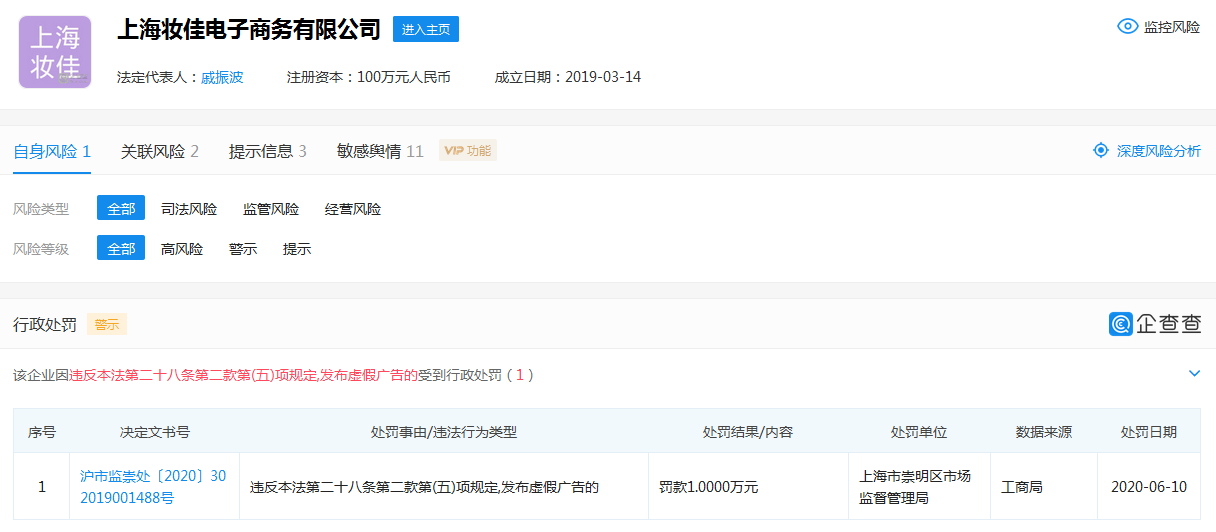Click the 上海妆佳 company logo thumbnail
Viewport: 1216px width, 532px height.
click(55, 52)
